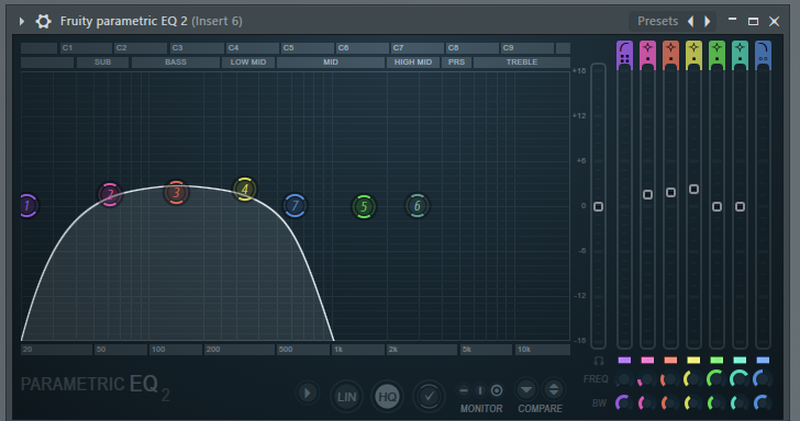Select band 2 pink color token

[x=647, y=360]
